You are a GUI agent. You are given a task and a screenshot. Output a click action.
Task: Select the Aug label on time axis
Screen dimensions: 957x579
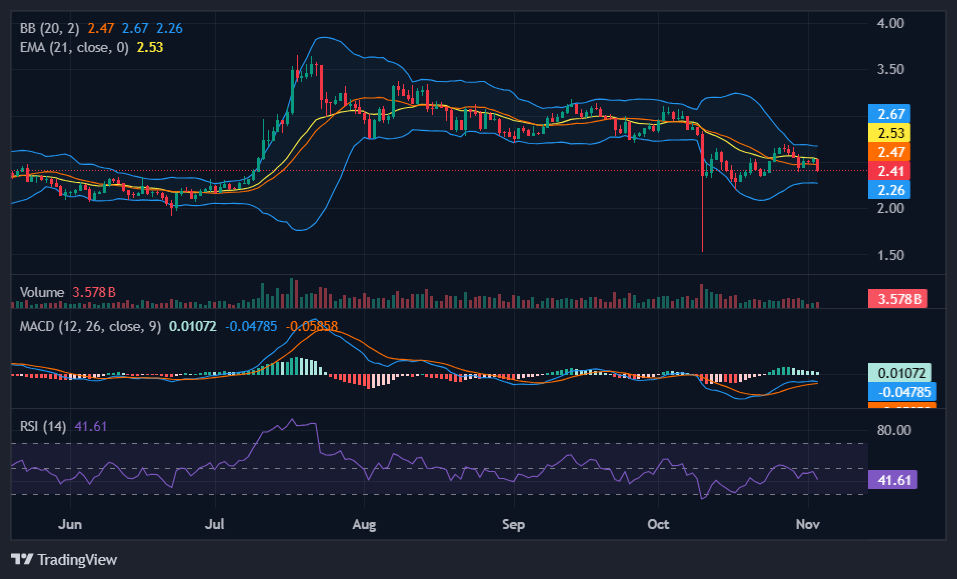tap(365, 524)
